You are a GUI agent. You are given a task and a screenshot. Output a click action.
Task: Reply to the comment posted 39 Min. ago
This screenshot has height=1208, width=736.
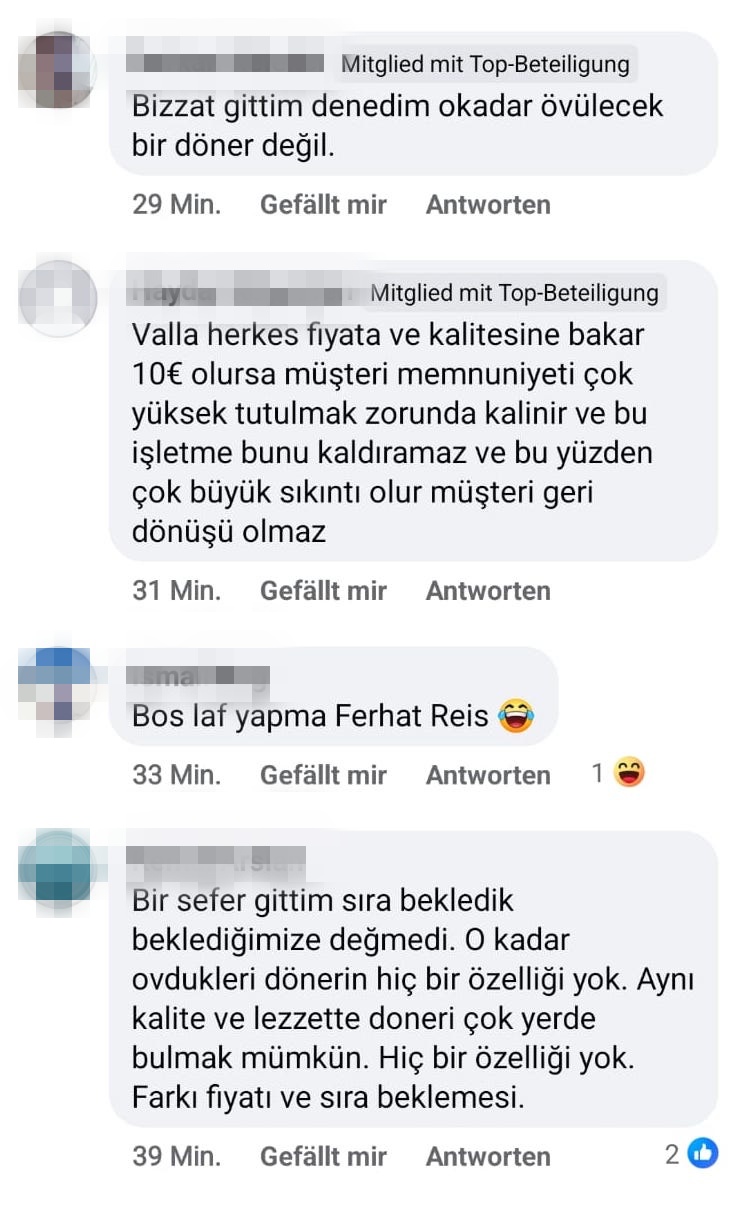tap(488, 1157)
